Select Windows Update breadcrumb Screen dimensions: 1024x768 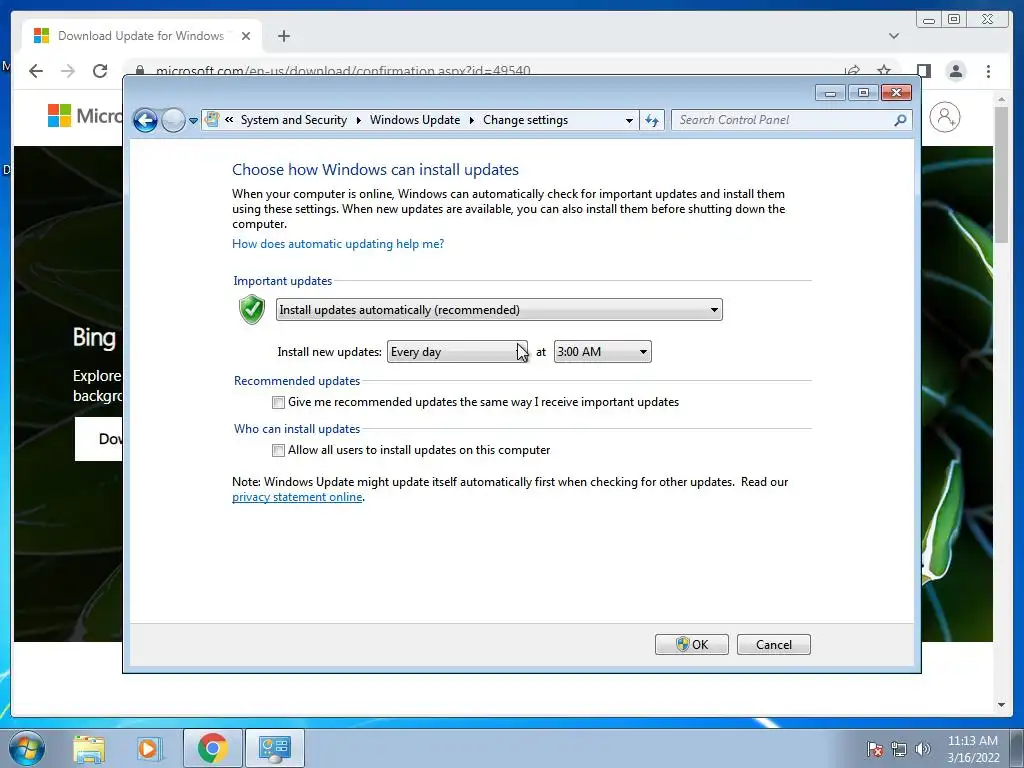[x=415, y=120]
